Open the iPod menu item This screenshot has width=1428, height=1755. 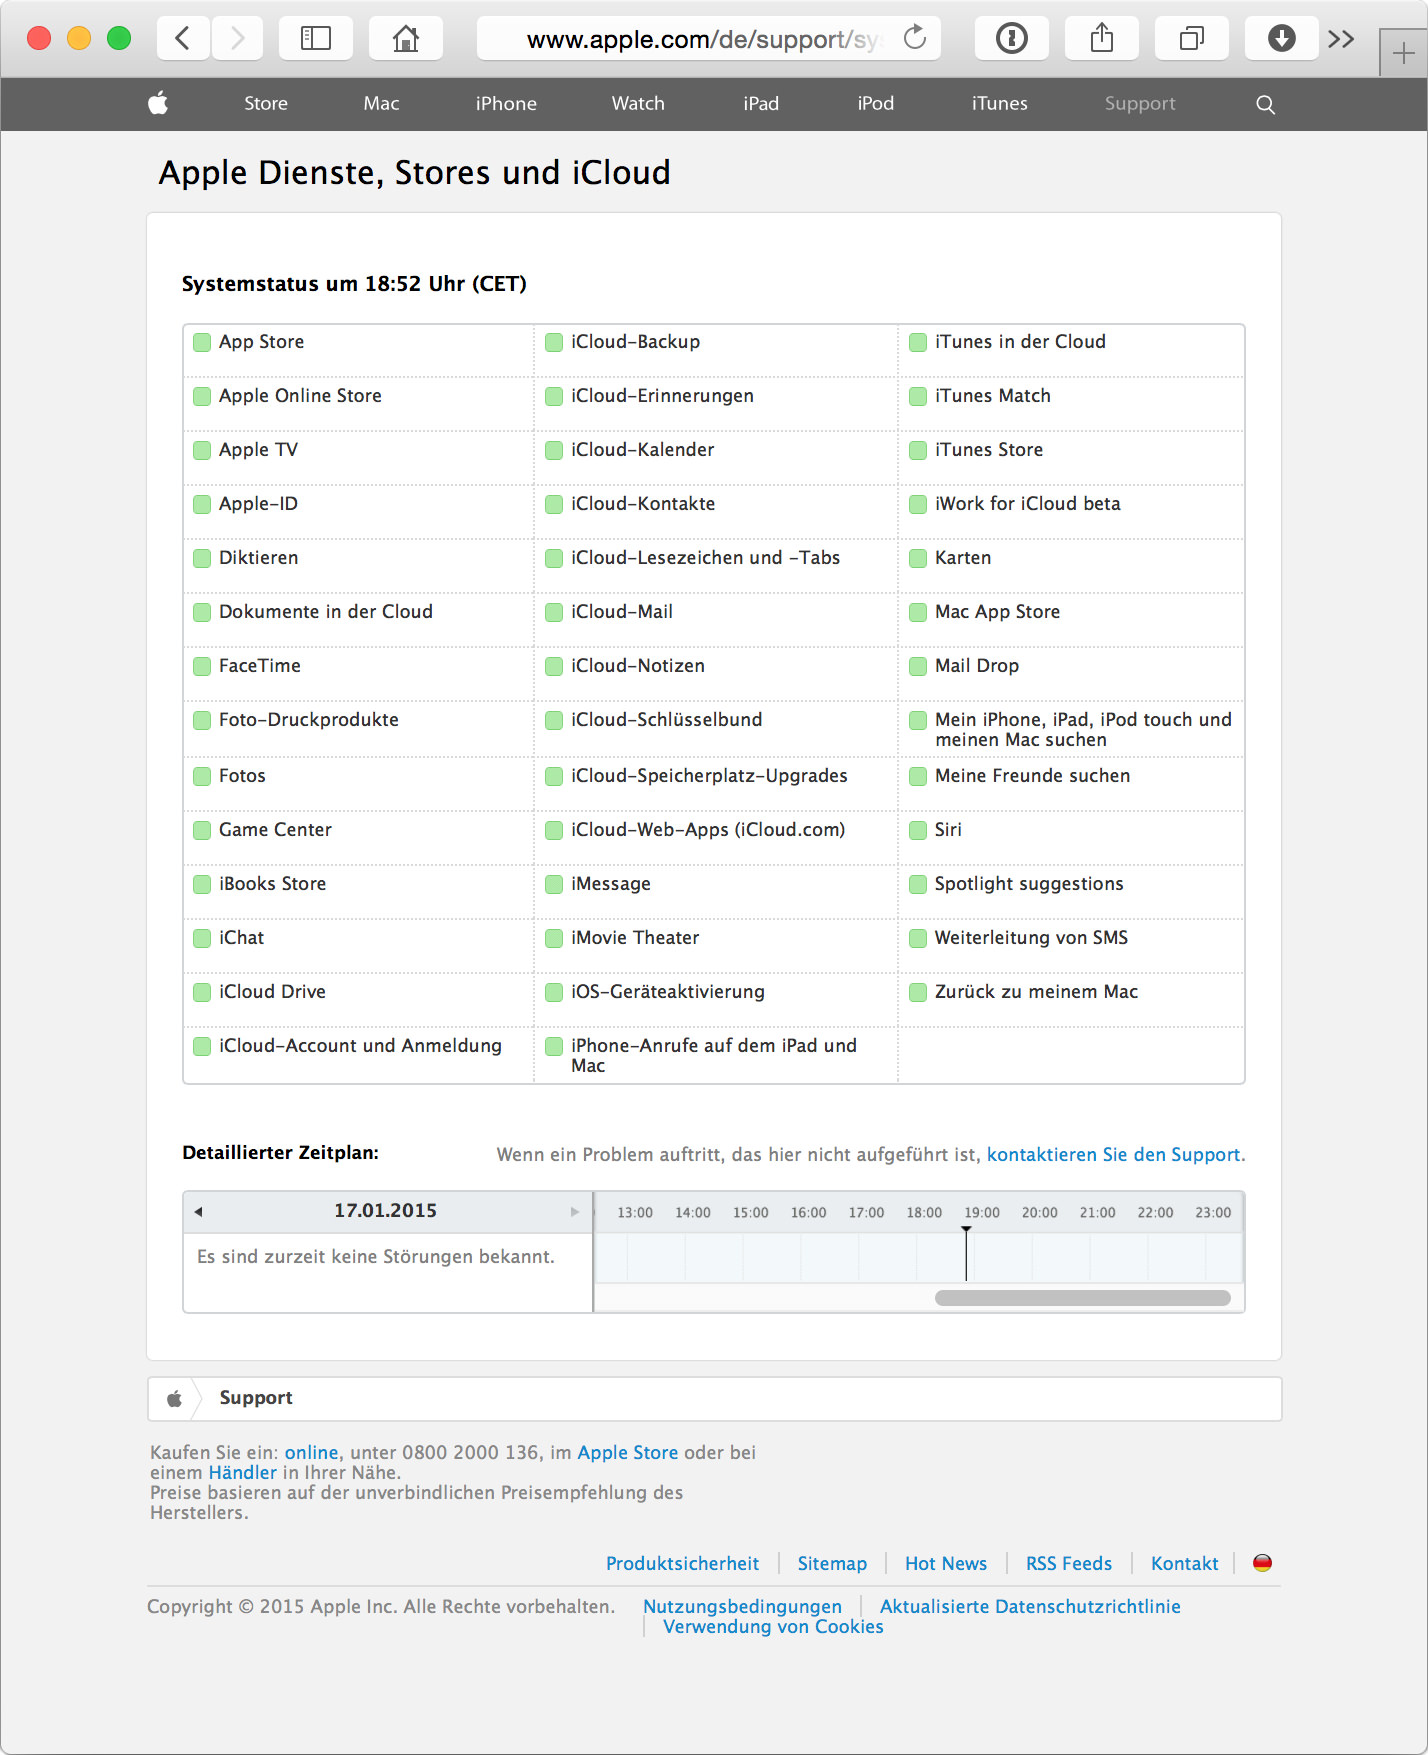click(876, 103)
